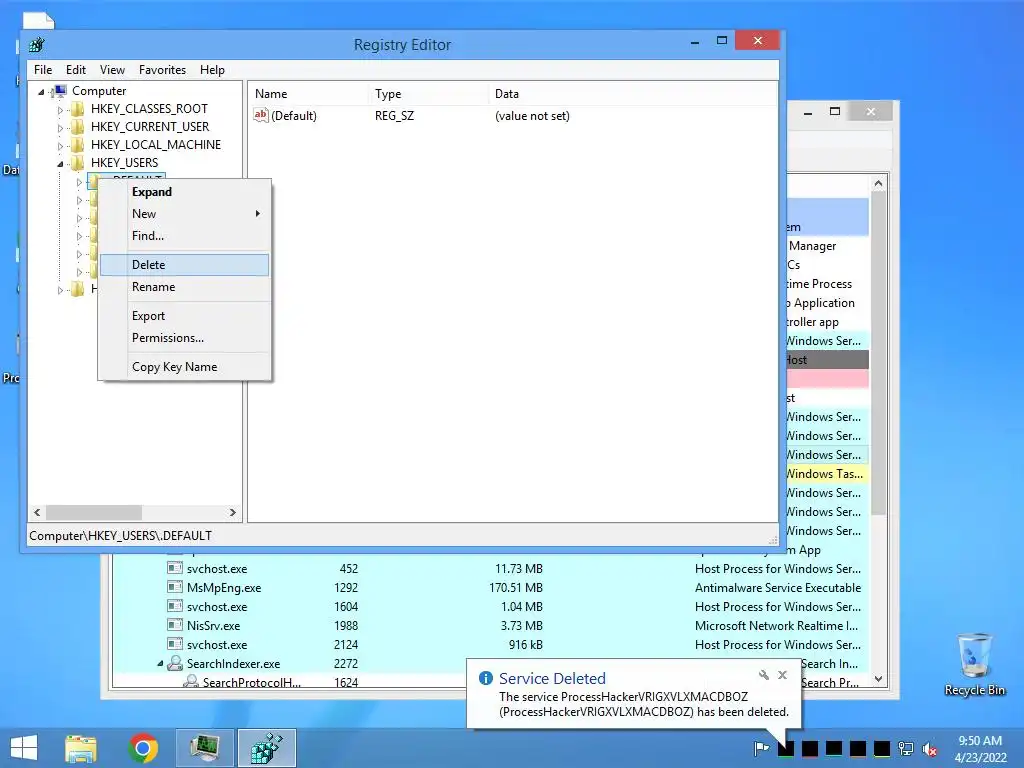
Task: Select the HKEY_LOCAL_MACHINE folder icon
Action: tap(78, 144)
